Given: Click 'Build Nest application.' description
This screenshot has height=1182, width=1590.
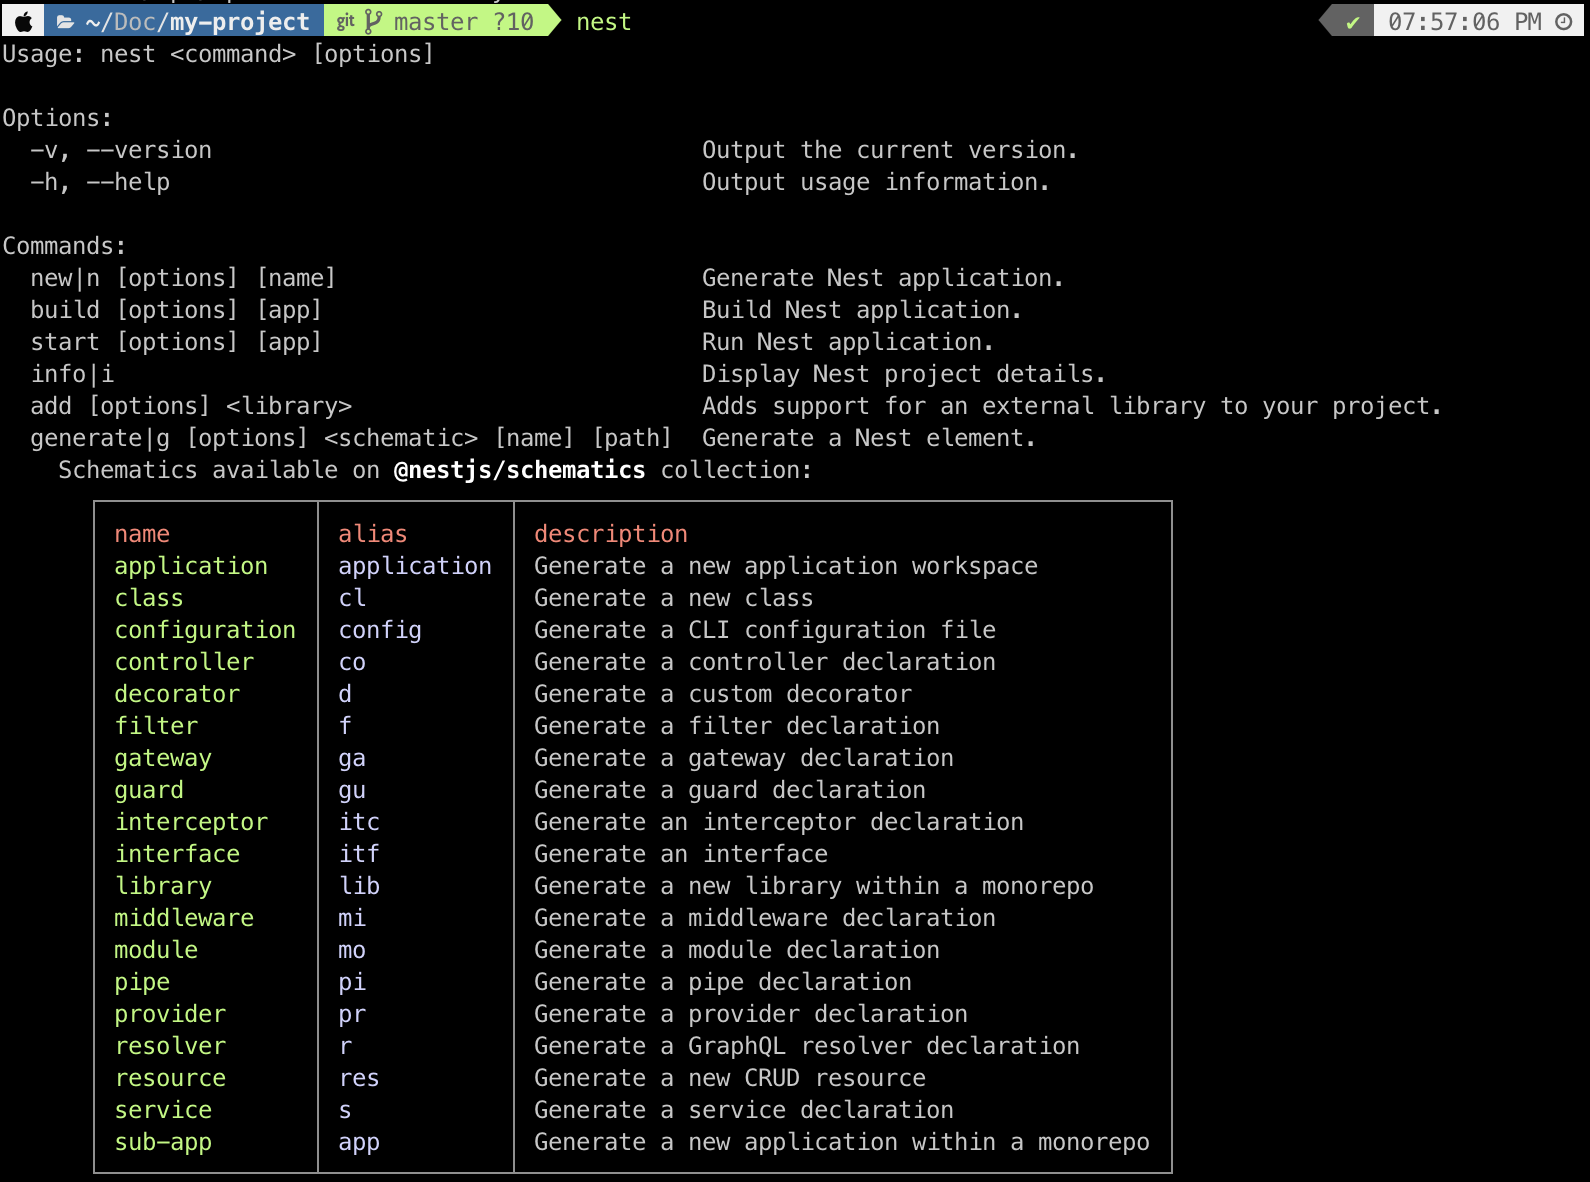Looking at the screenshot, I should (862, 310).
